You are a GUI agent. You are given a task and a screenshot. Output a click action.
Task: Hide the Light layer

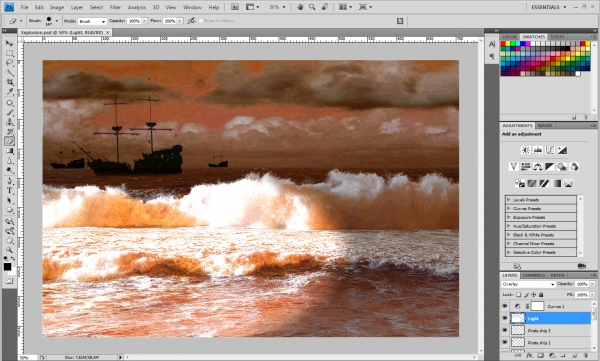tap(505, 318)
